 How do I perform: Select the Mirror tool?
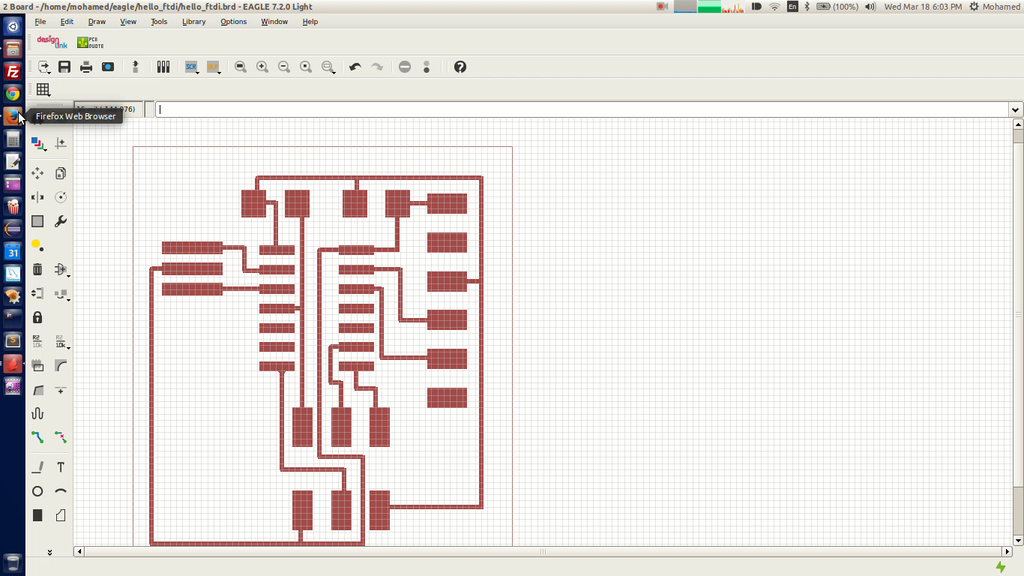coord(37,197)
